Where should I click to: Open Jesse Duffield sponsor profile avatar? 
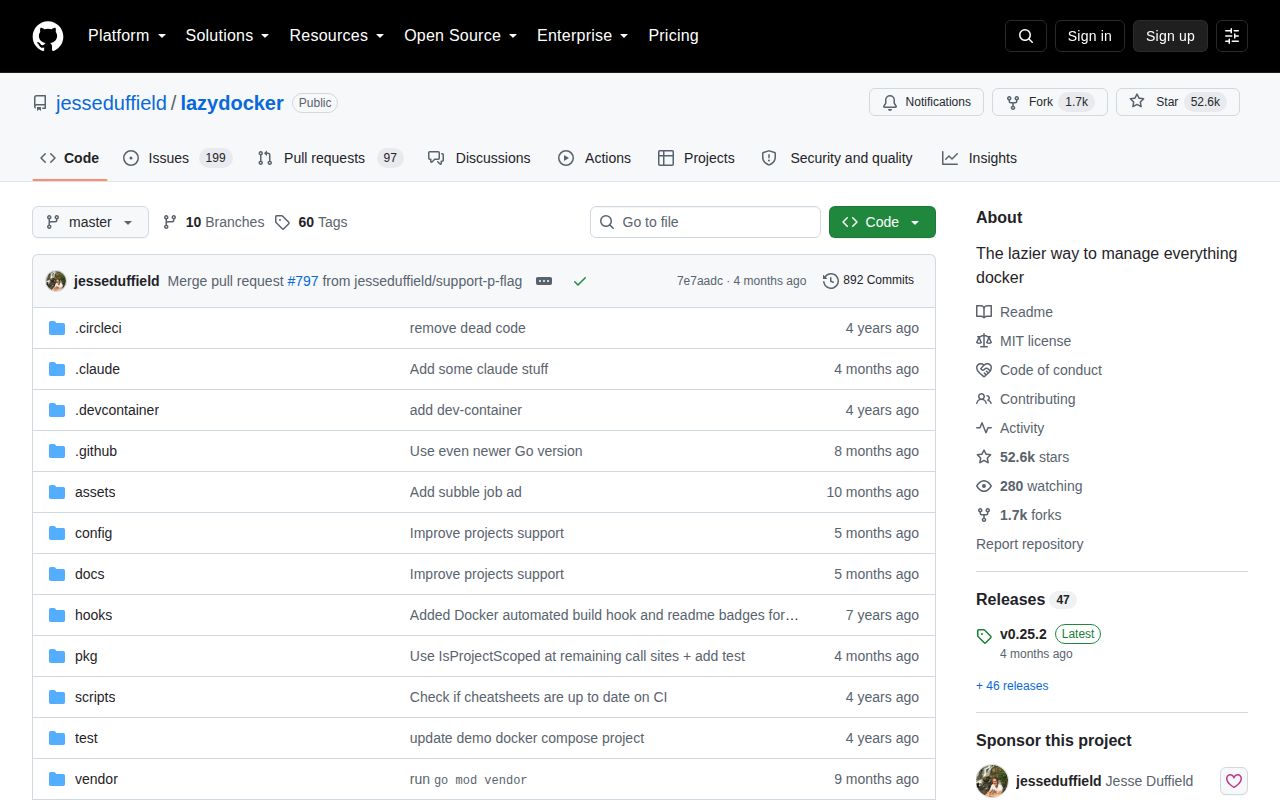[992, 780]
